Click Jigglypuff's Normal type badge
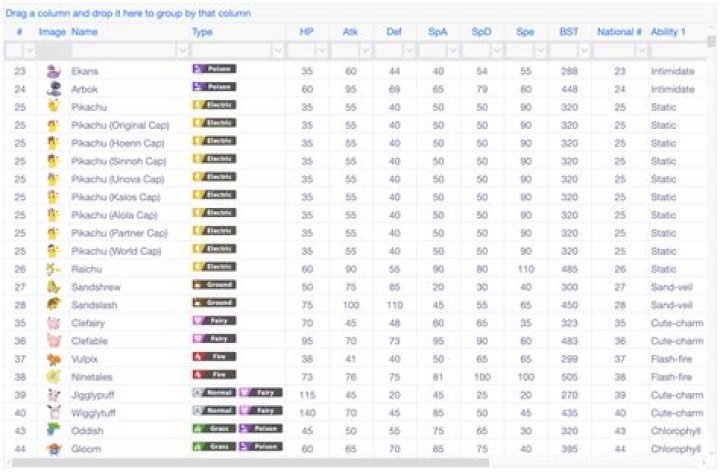 tap(214, 393)
